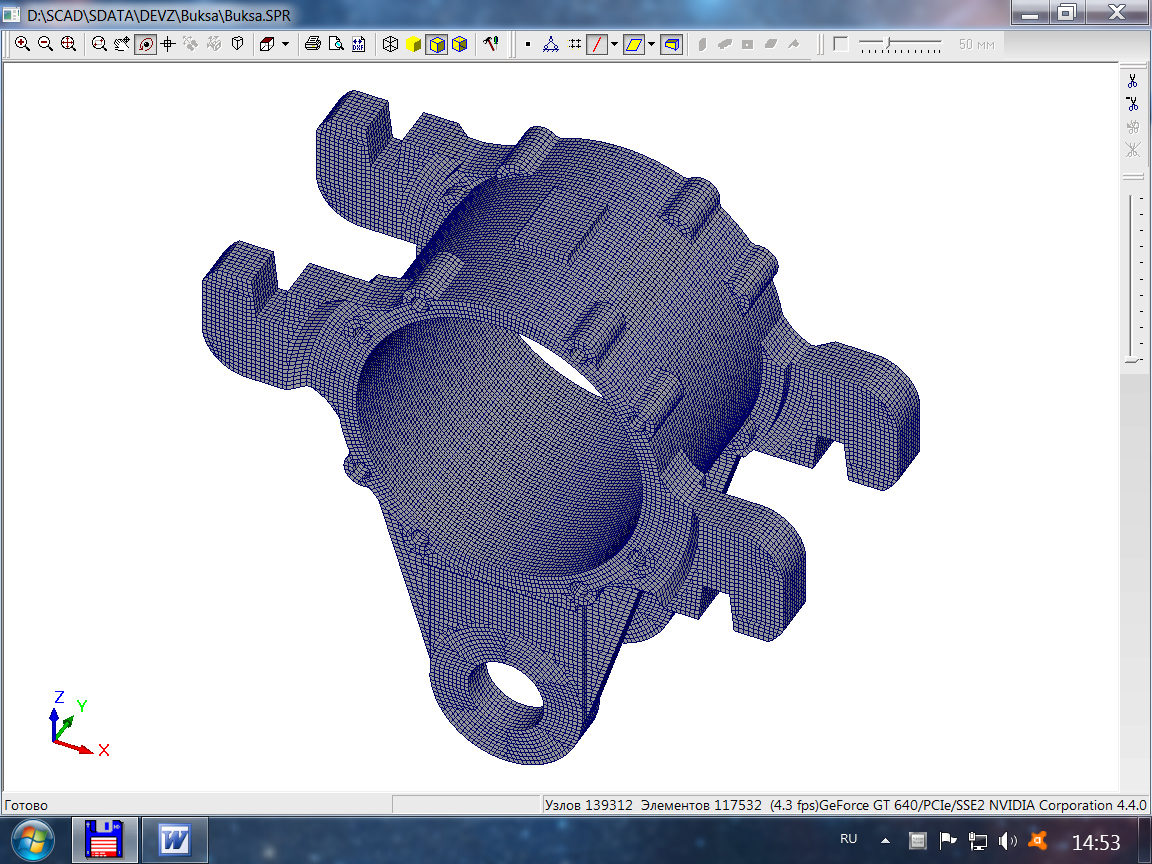The width and height of the screenshot is (1152, 864).
Task: Open the Windows Start button
Action: click(x=32, y=840)
